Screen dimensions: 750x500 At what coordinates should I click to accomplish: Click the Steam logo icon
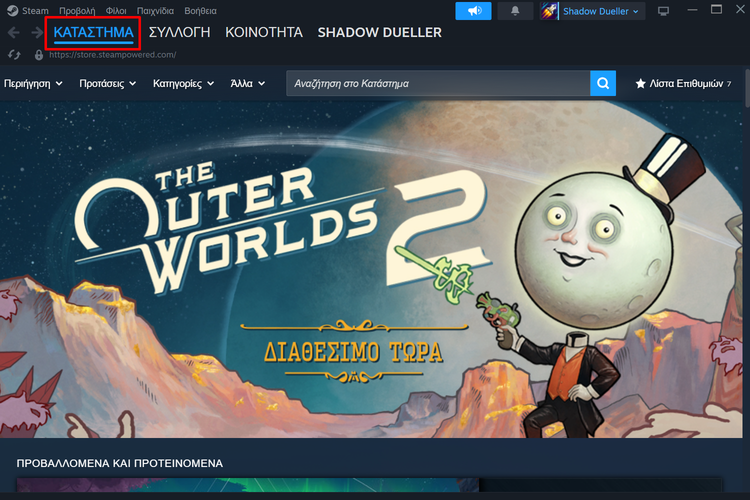pos(13,11)
